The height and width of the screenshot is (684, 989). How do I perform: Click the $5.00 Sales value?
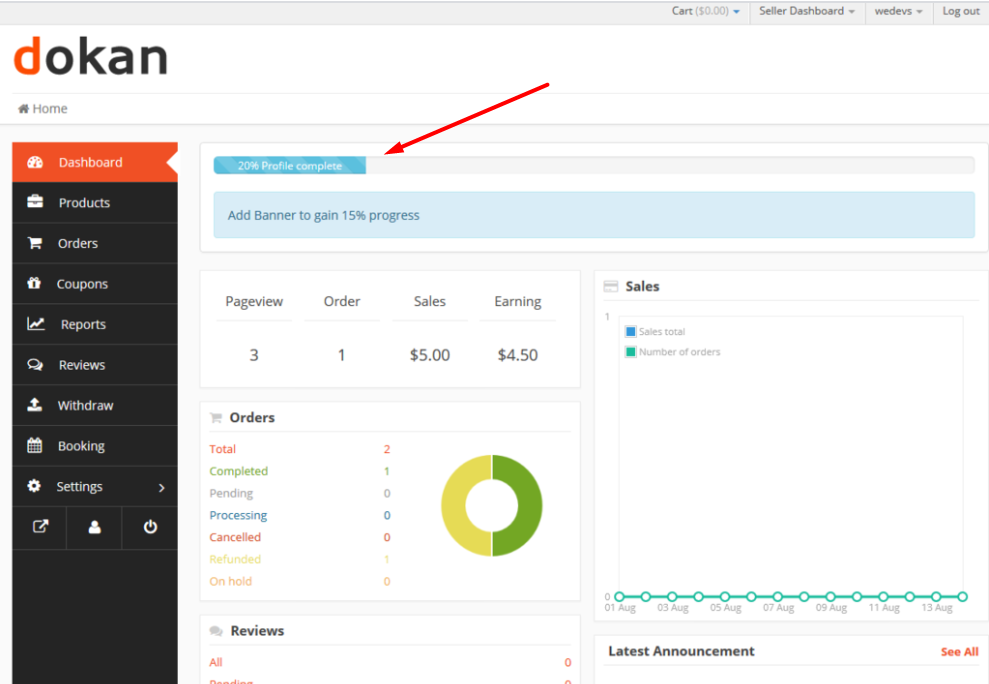430,355
